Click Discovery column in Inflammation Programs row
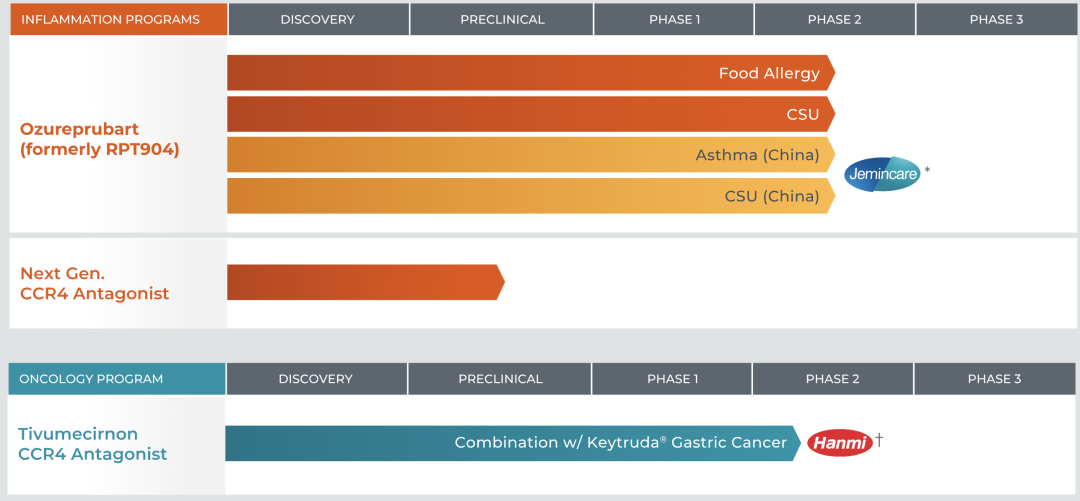This screenshot has height=501, width=1080. [317, 20]
